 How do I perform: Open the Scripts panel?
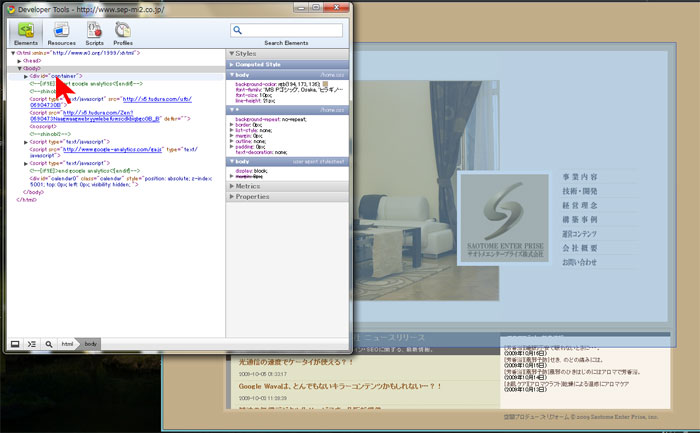(94, 33)
